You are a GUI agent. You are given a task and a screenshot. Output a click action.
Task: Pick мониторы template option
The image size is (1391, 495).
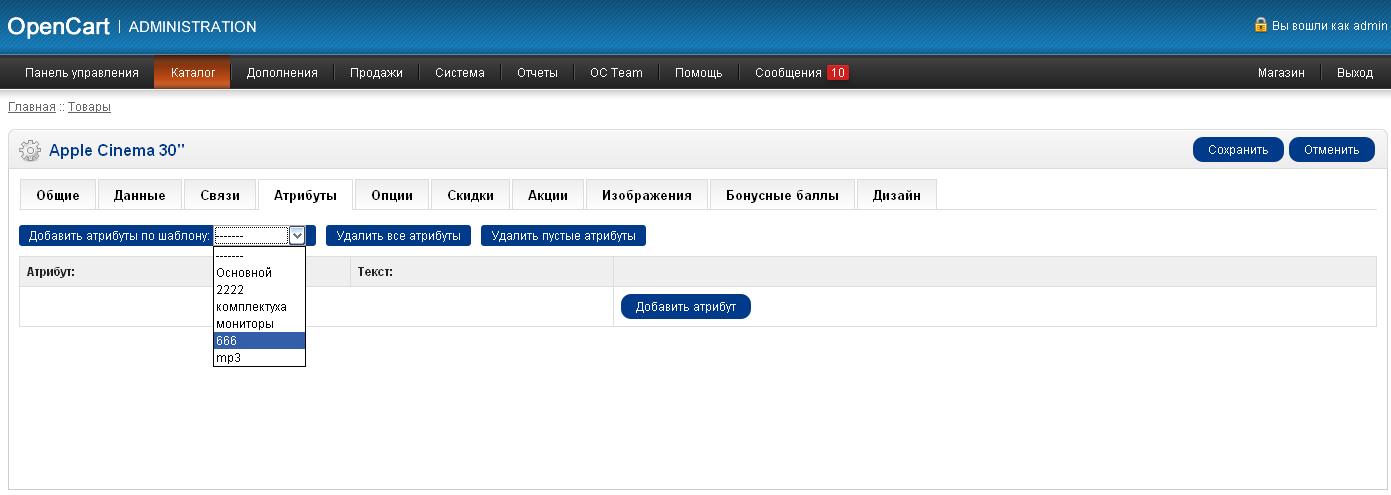coord(259,323)
